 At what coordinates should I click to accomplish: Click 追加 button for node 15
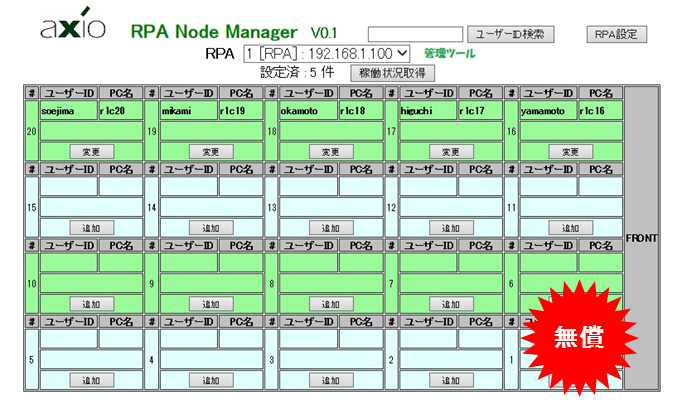tap(92, 228)
